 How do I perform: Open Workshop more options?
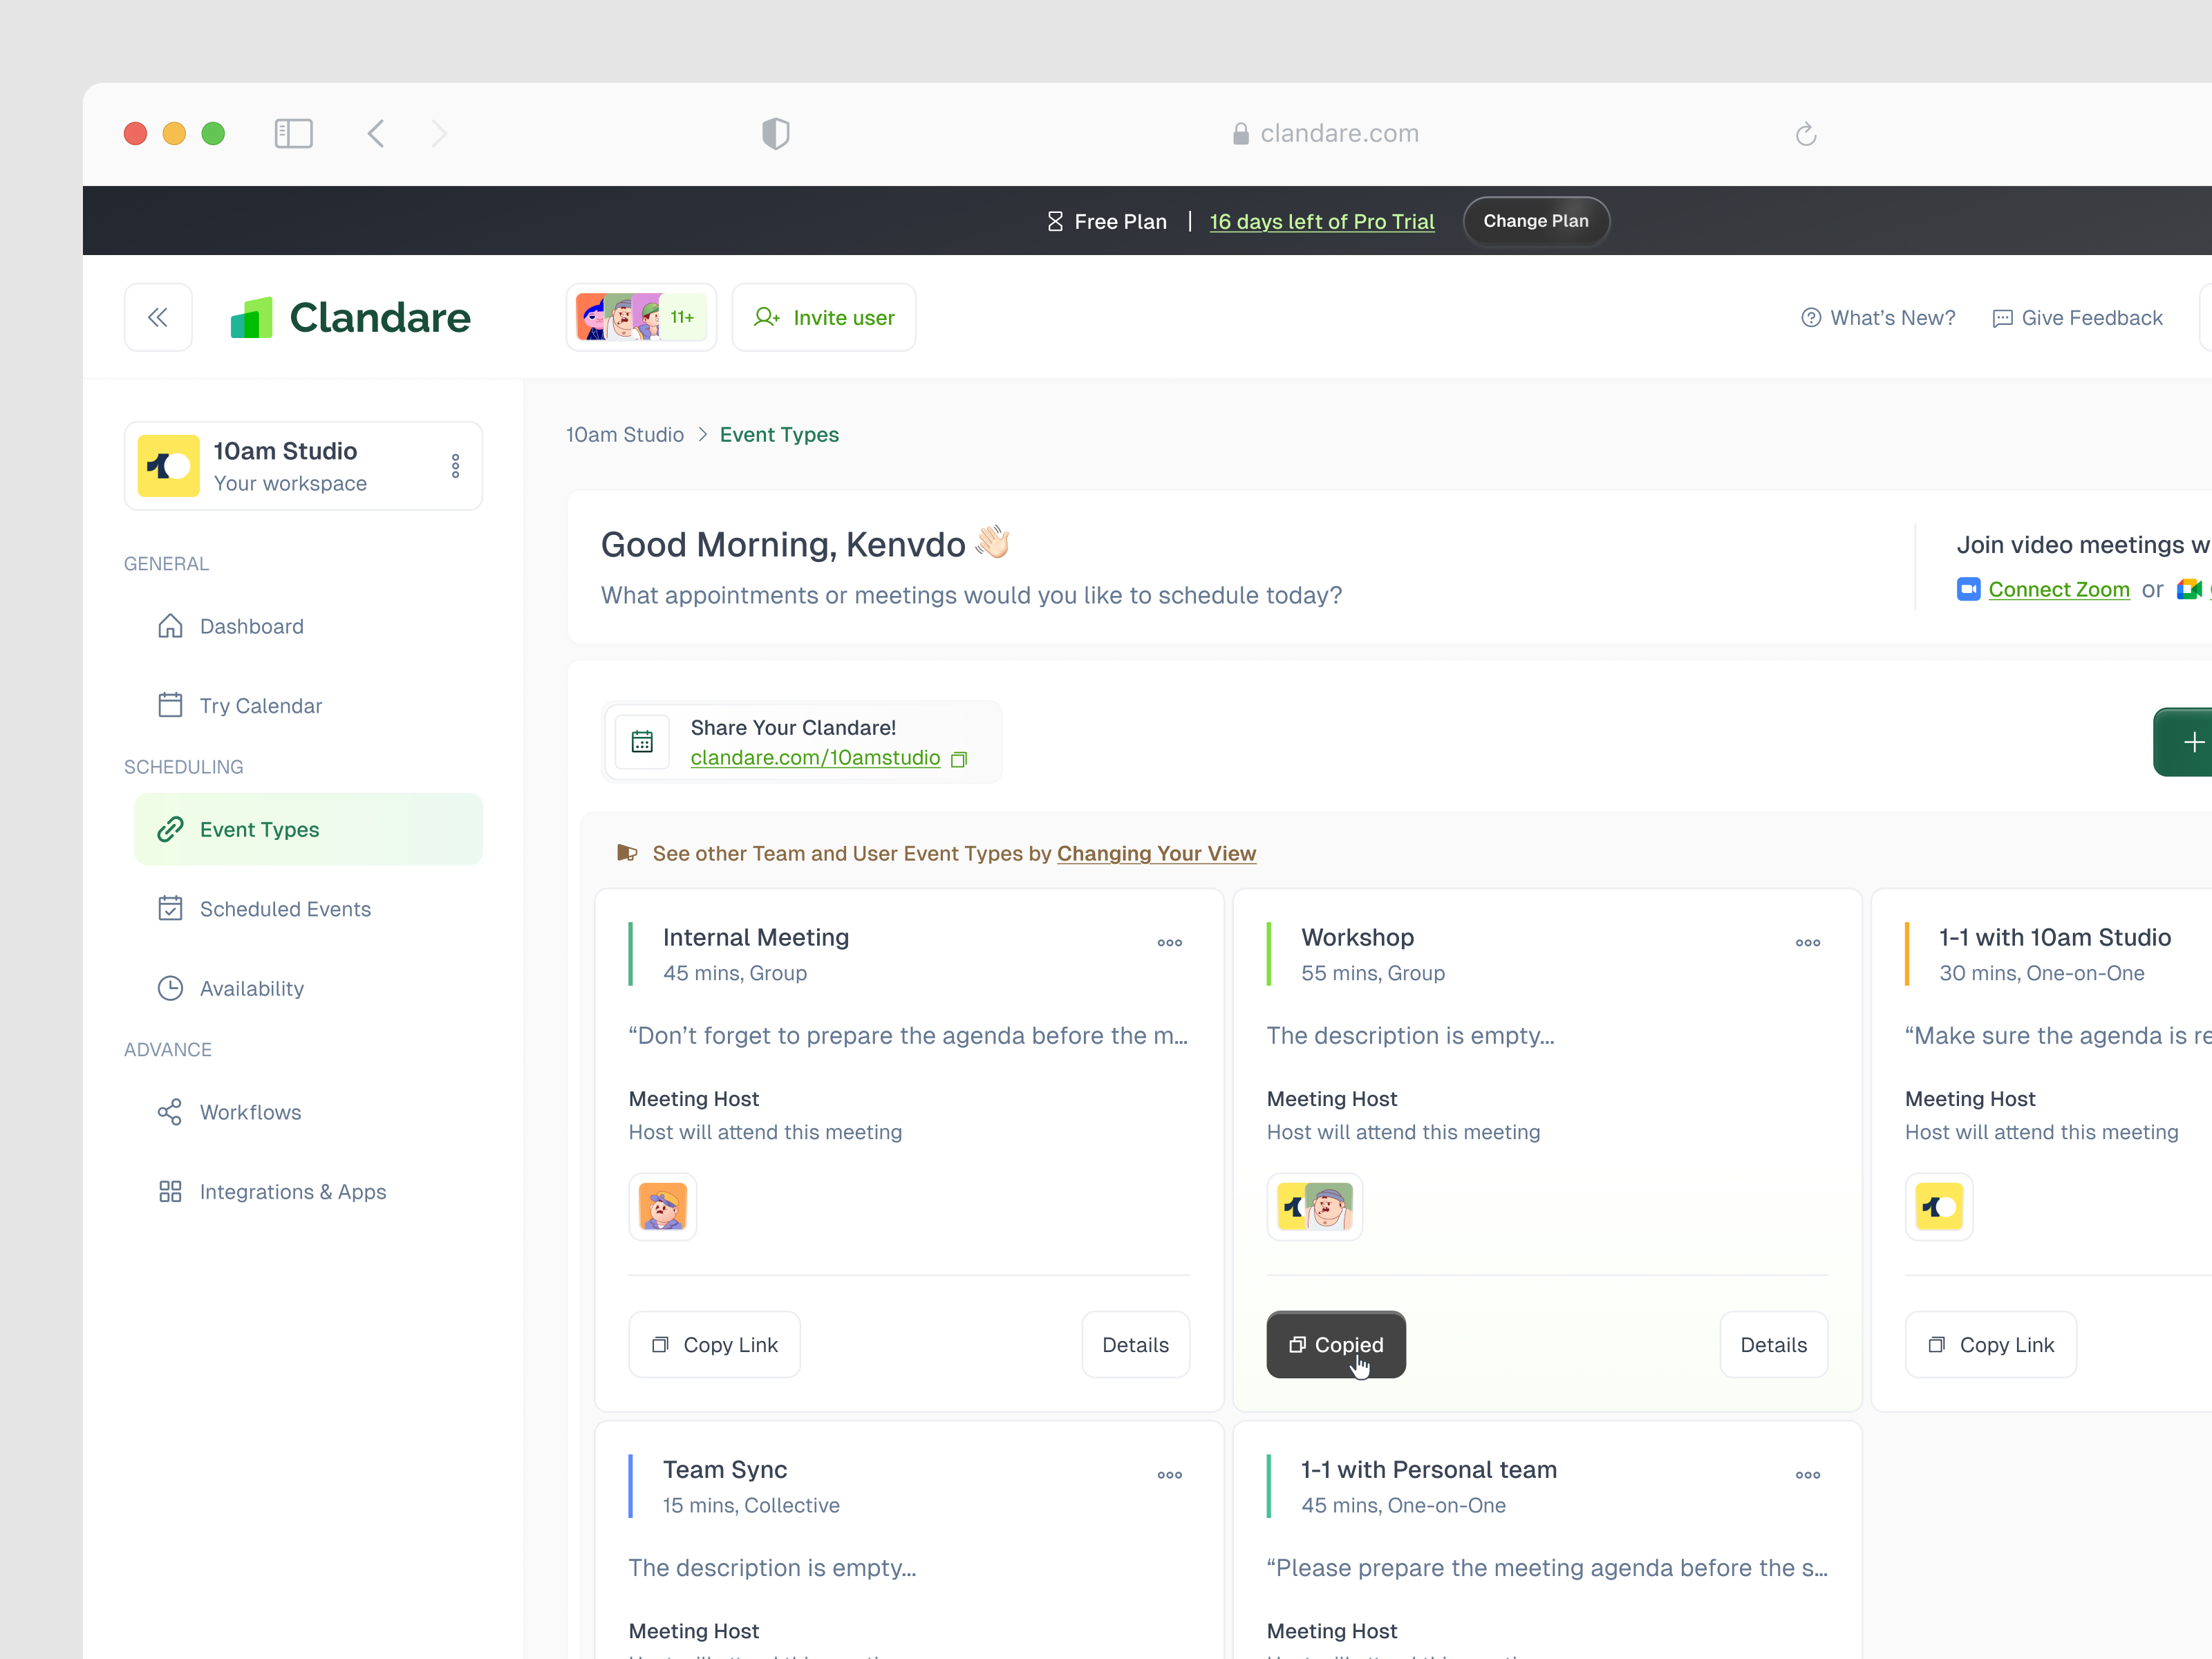pos(1808,943)
